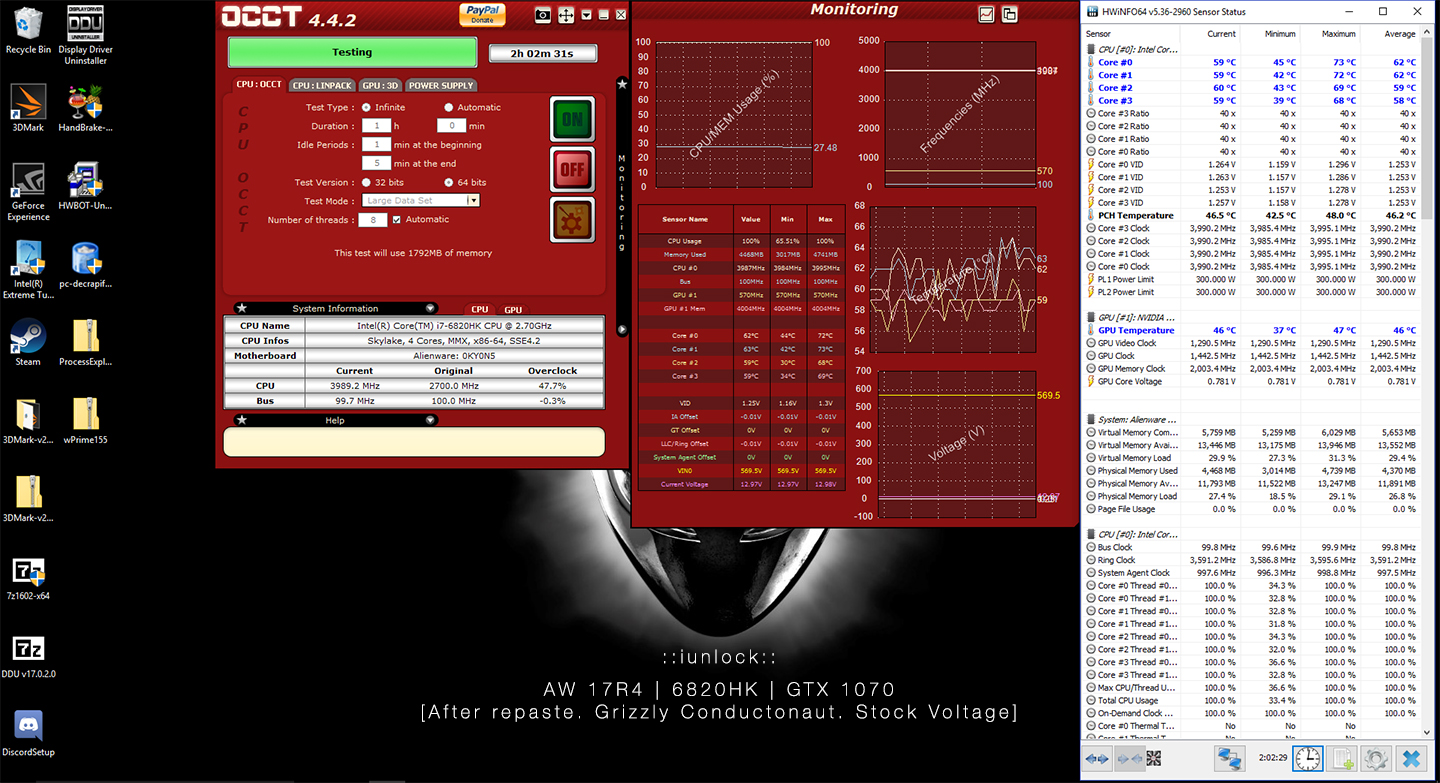Screen dimensions: 1440x783
Task: Select the 32 bits test version
Action: pos(366,182)
